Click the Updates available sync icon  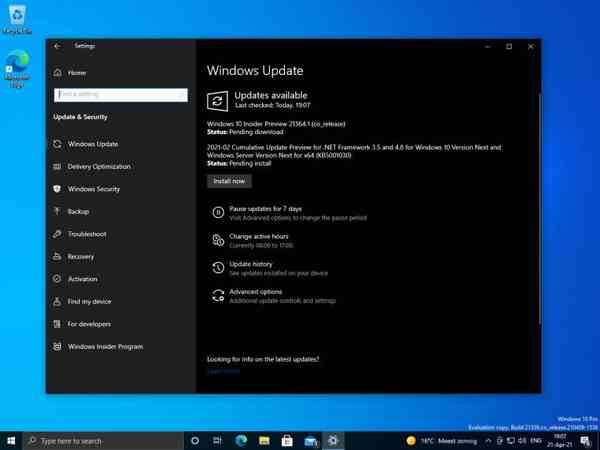click(217, 101)
